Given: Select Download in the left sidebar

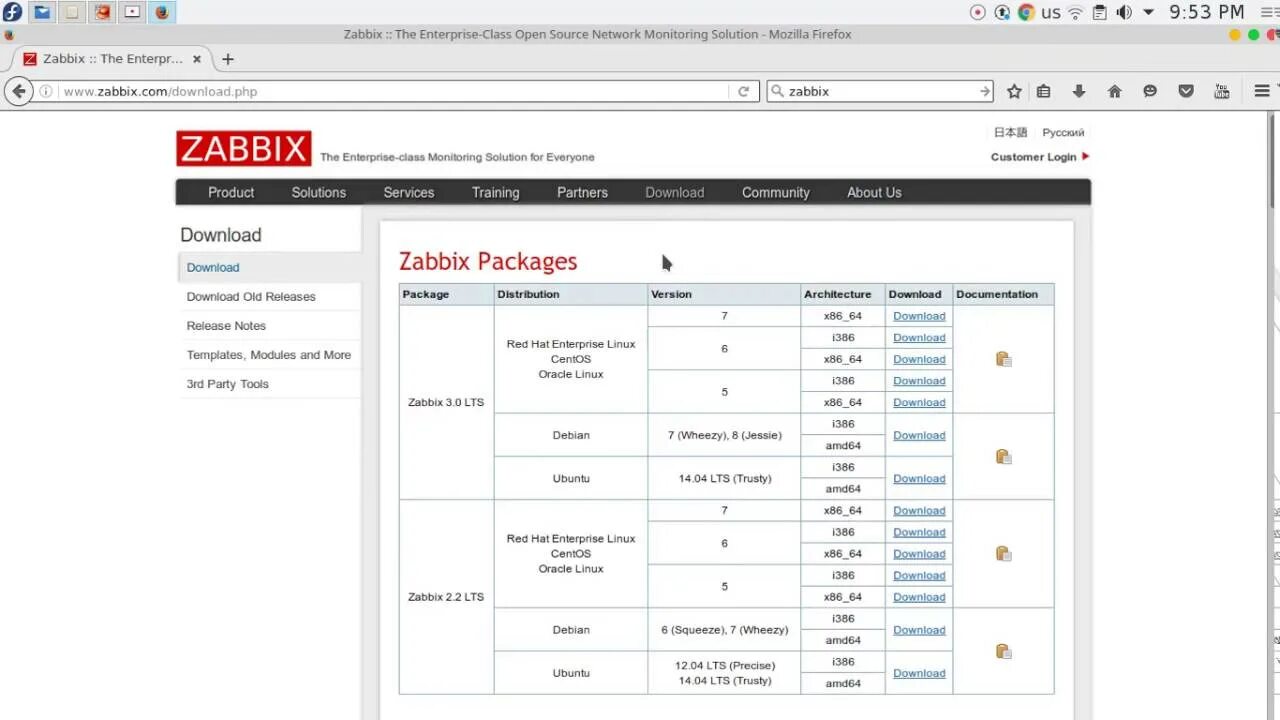Looking at the screenshot, I should tap(213, 267).
